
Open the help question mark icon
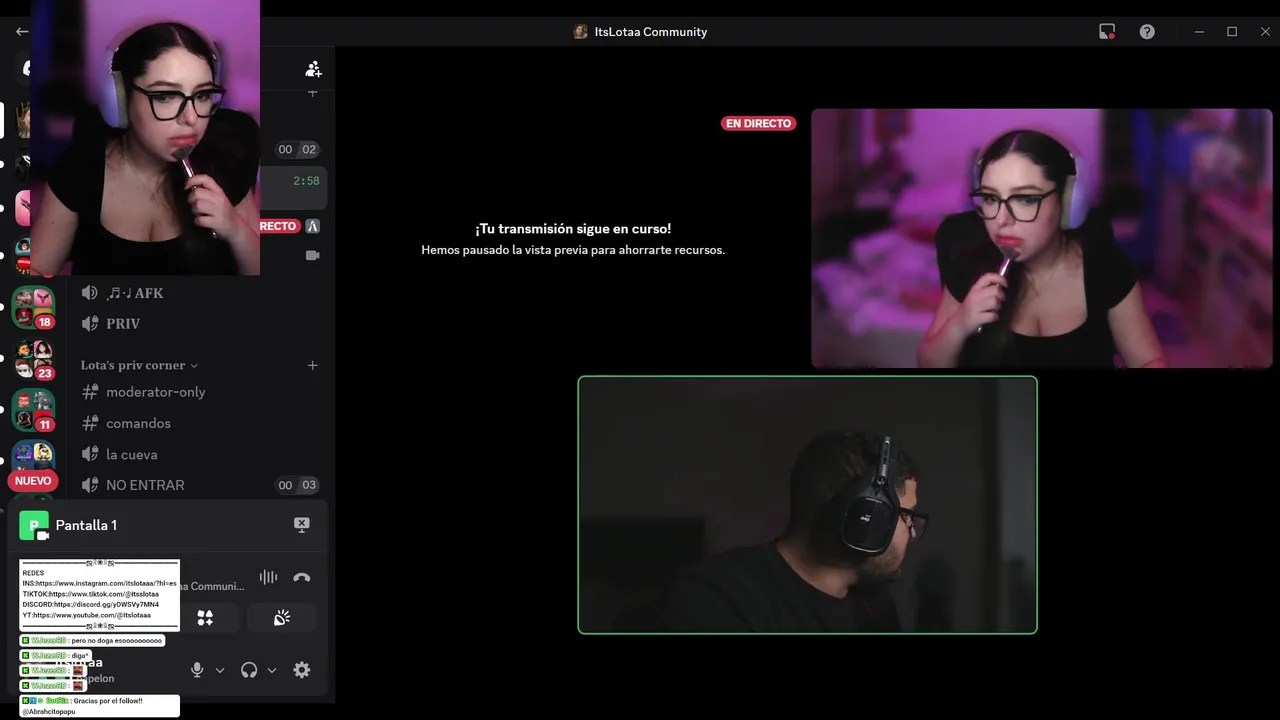point(1147,32)
